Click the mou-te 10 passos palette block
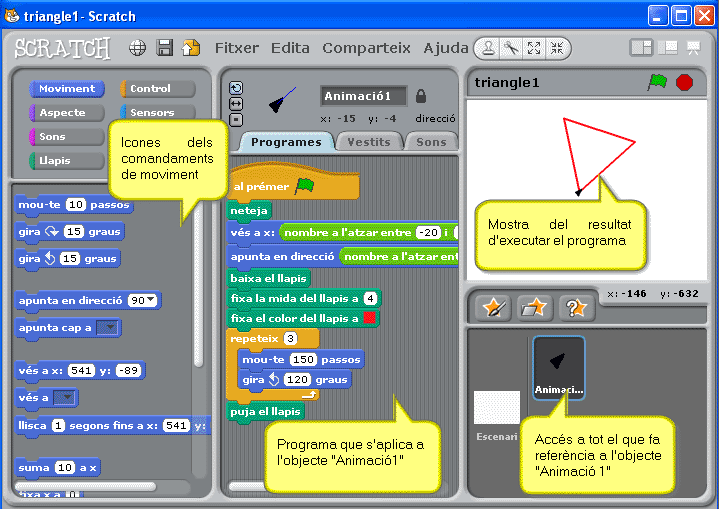 click(x=74, y=205)
